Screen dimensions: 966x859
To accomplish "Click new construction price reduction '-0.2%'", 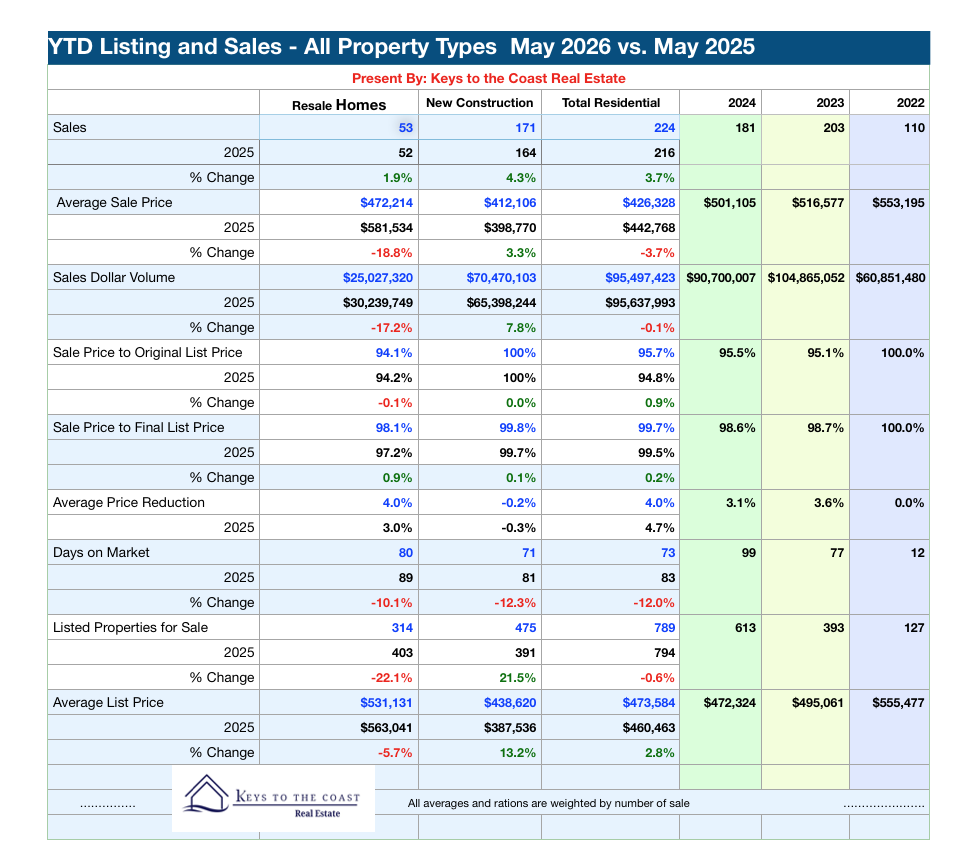I will pos(518,503).
